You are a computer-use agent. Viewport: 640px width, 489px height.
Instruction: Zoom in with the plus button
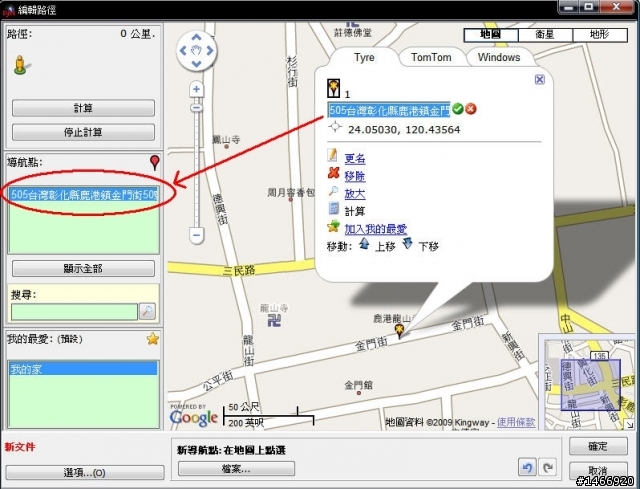coord(196,89)
